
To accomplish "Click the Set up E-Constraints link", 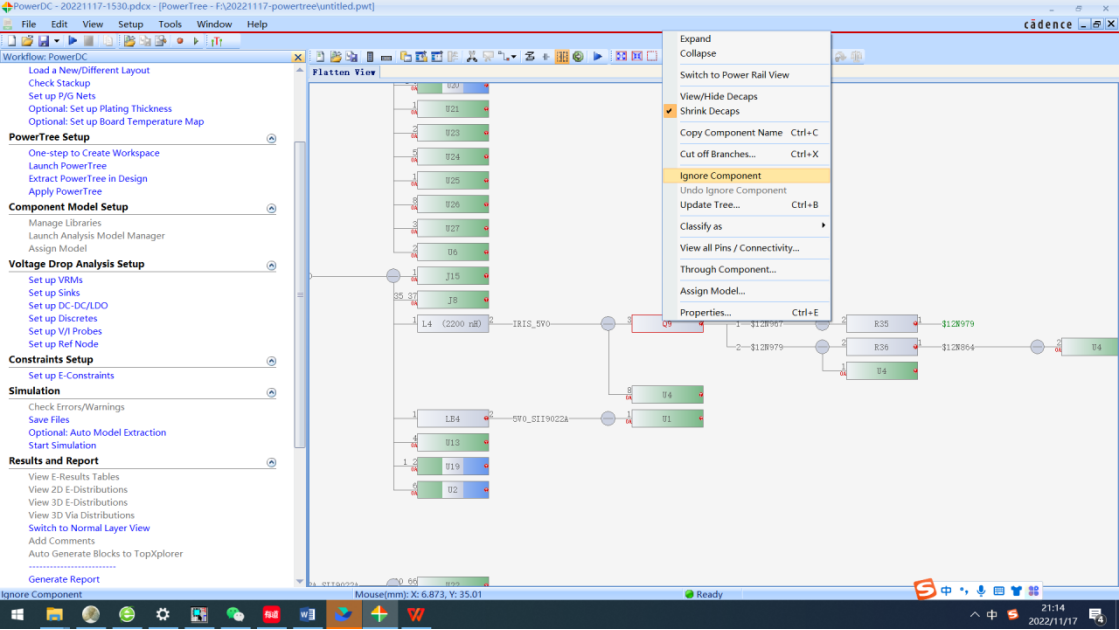I will coord(71,375).
